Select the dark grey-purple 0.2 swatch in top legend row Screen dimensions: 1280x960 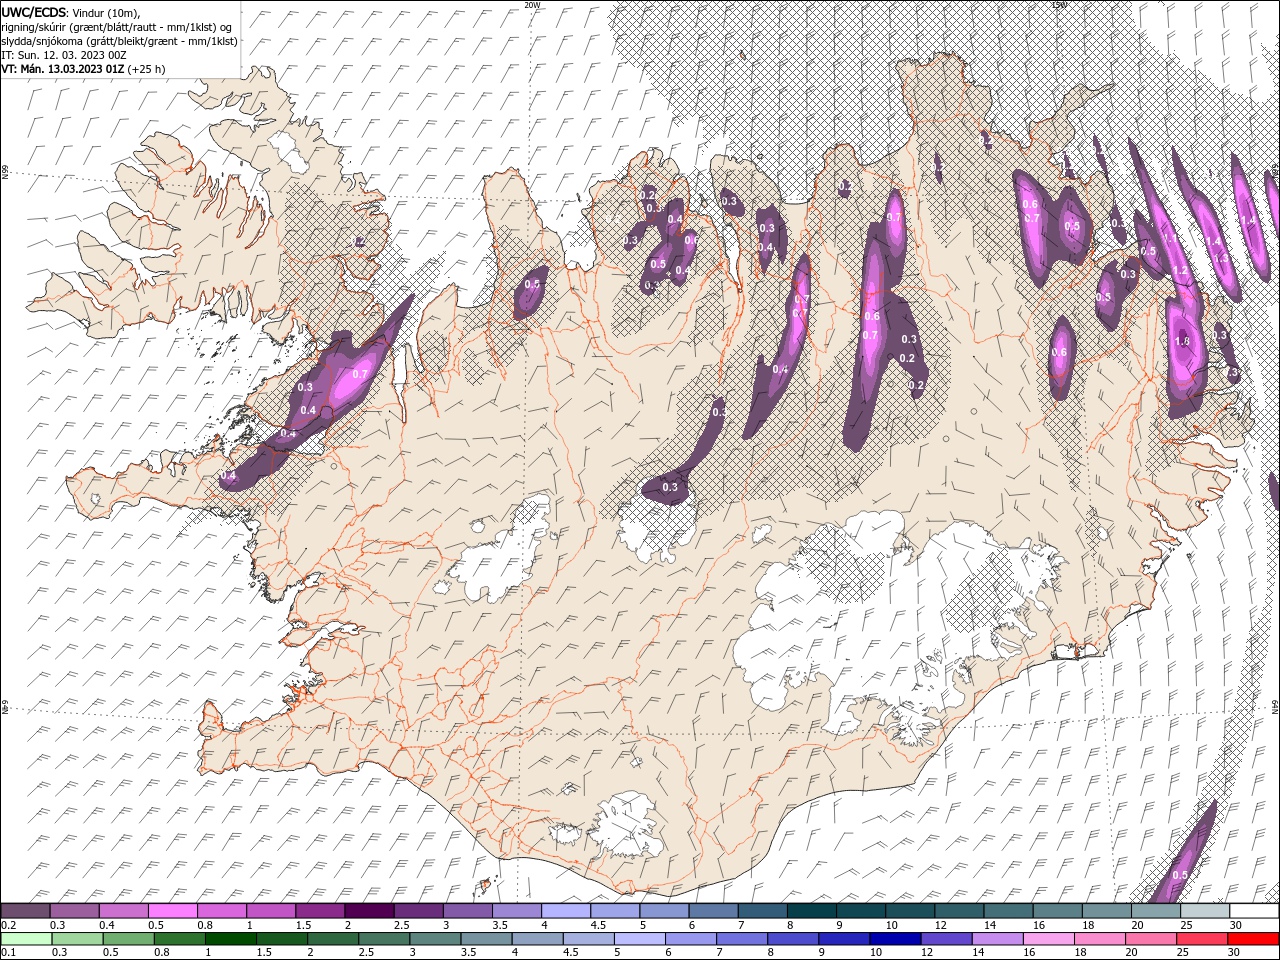click(25, 911)
